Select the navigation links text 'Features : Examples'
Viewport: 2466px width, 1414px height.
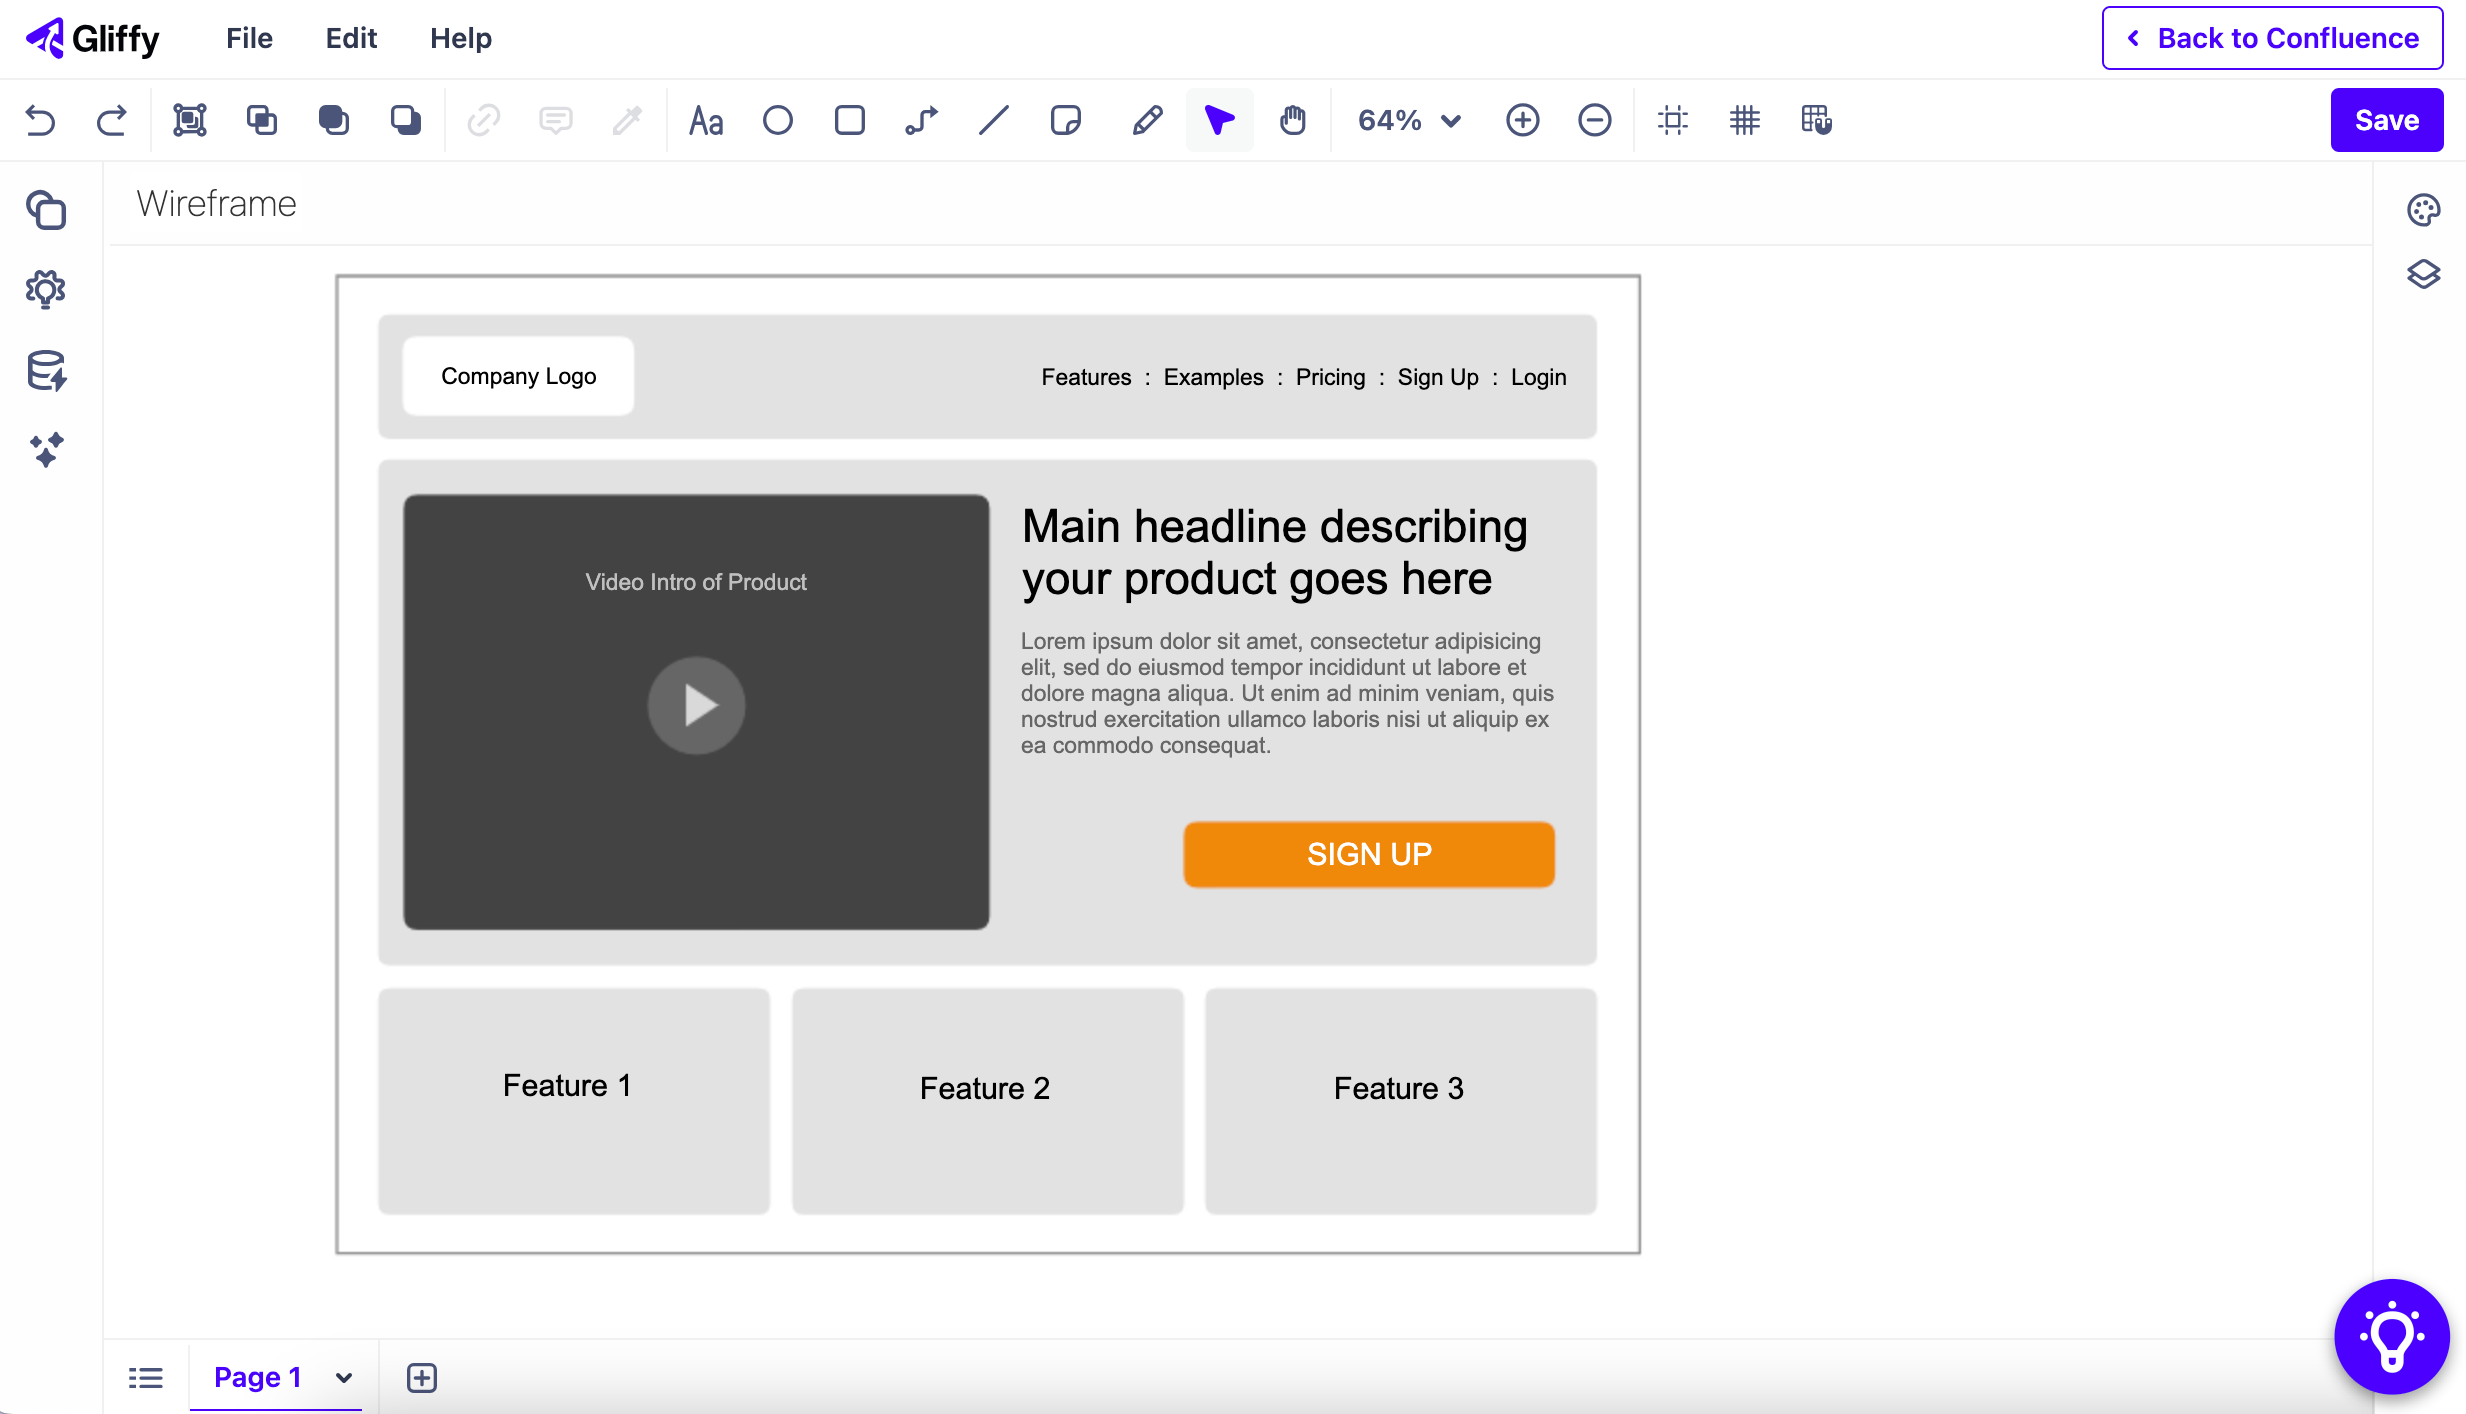pyautogui.click(x=1152, y=377)
